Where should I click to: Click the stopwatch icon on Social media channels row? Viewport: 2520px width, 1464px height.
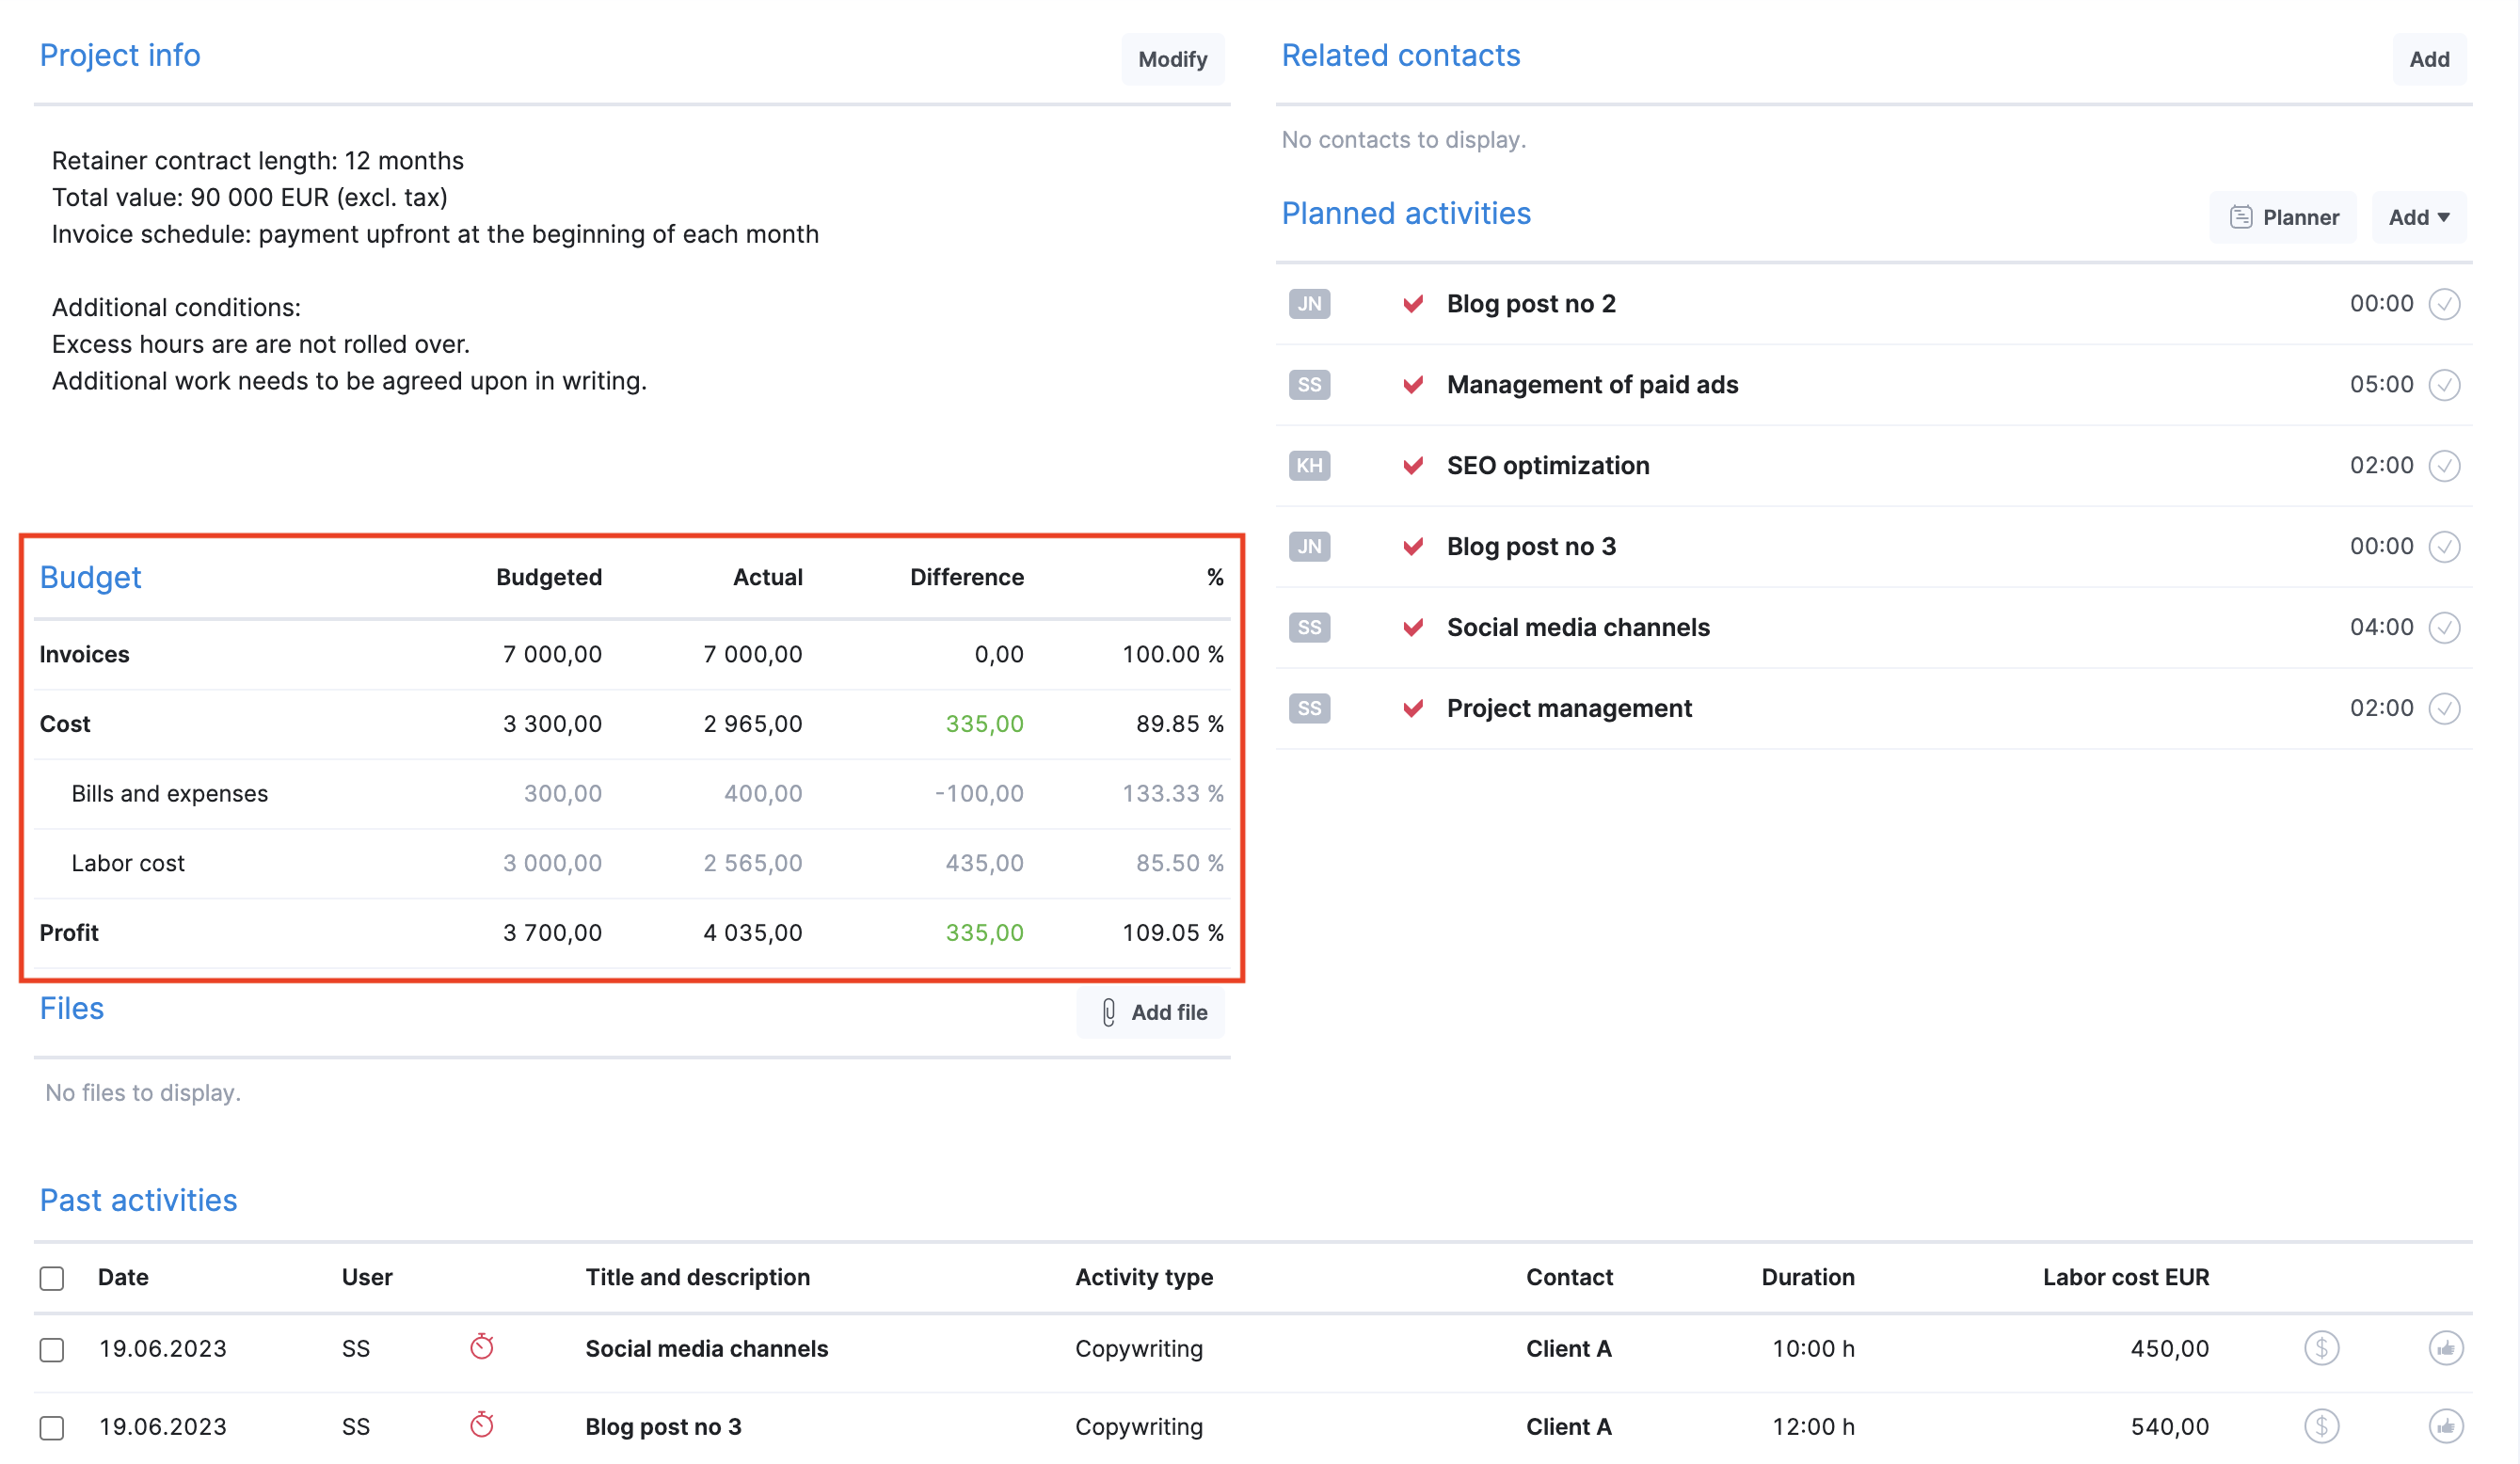tap(483, 1348)
